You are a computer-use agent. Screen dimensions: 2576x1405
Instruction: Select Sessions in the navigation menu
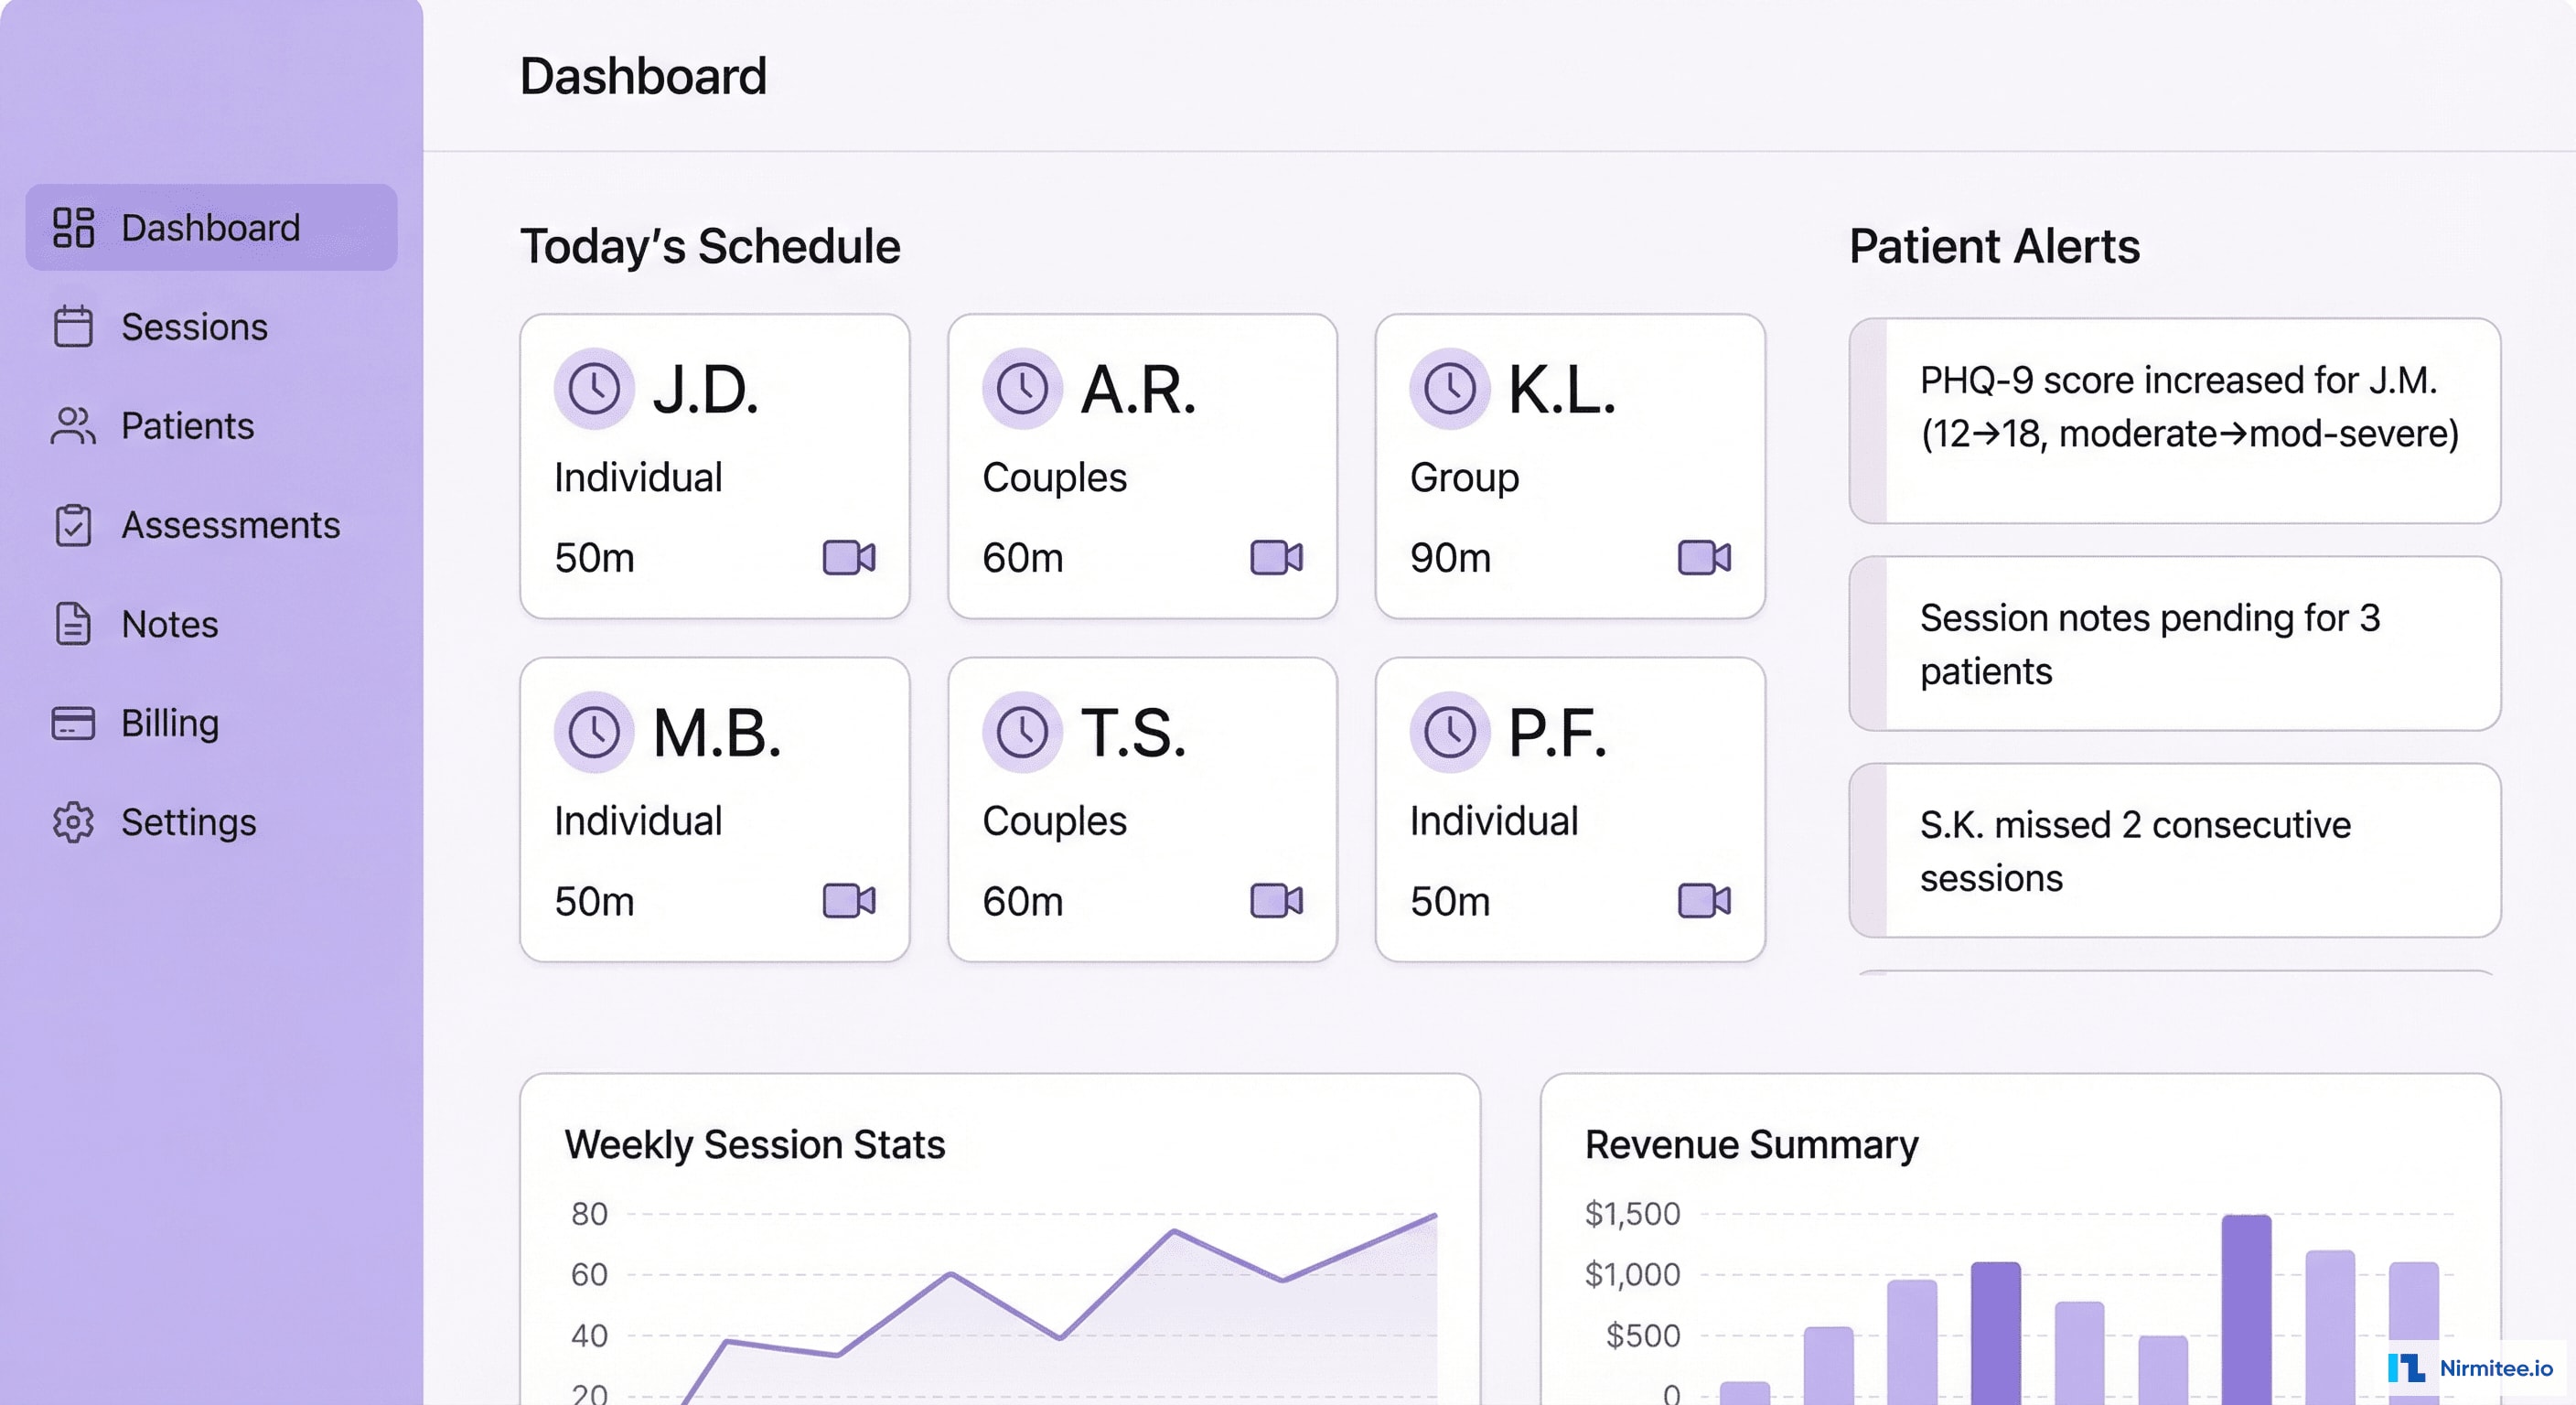pos(193,327)
